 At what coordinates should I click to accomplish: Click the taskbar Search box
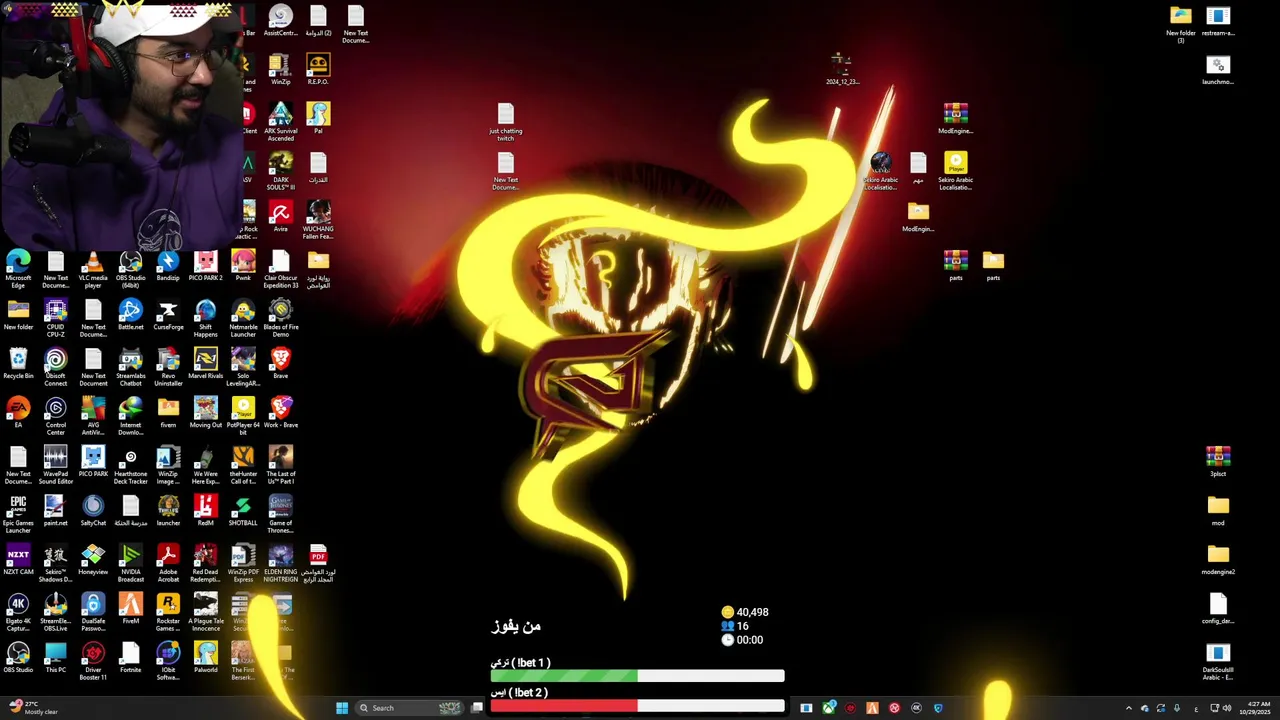410,708
